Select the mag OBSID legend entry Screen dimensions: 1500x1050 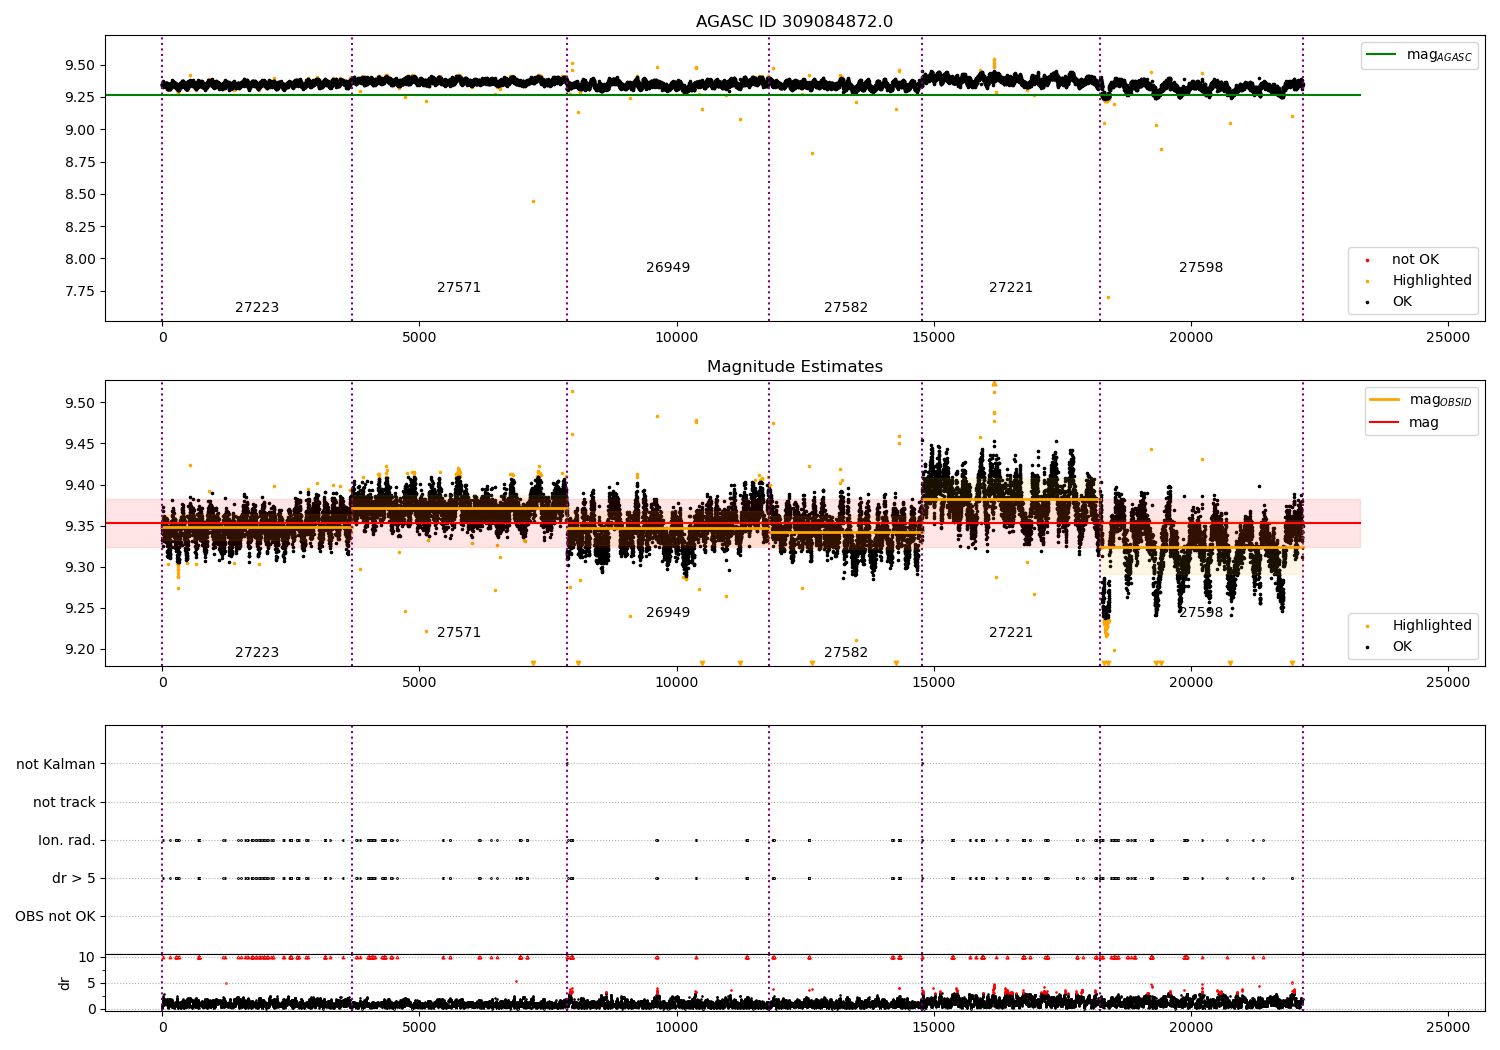tap(1420, 400)
